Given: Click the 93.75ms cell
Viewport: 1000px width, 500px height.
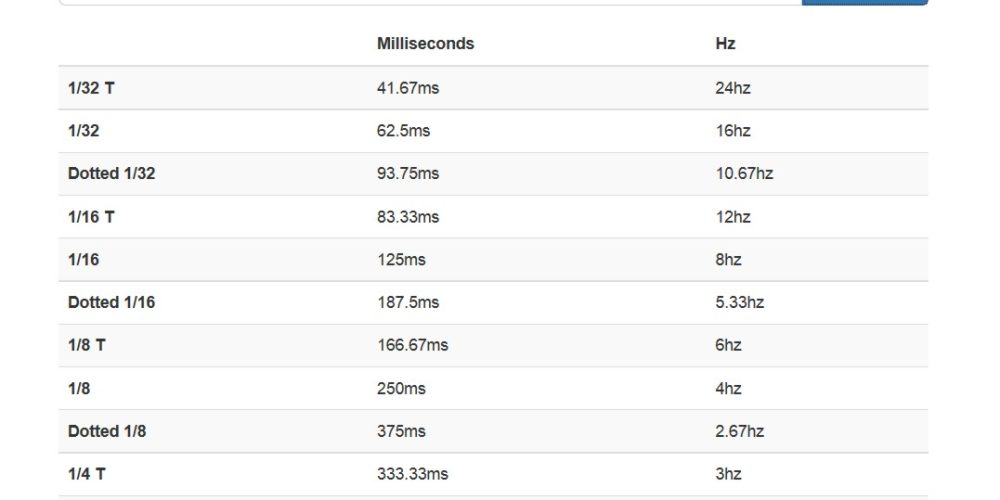Looking at the screenshot, I should (x=407, y=173).
